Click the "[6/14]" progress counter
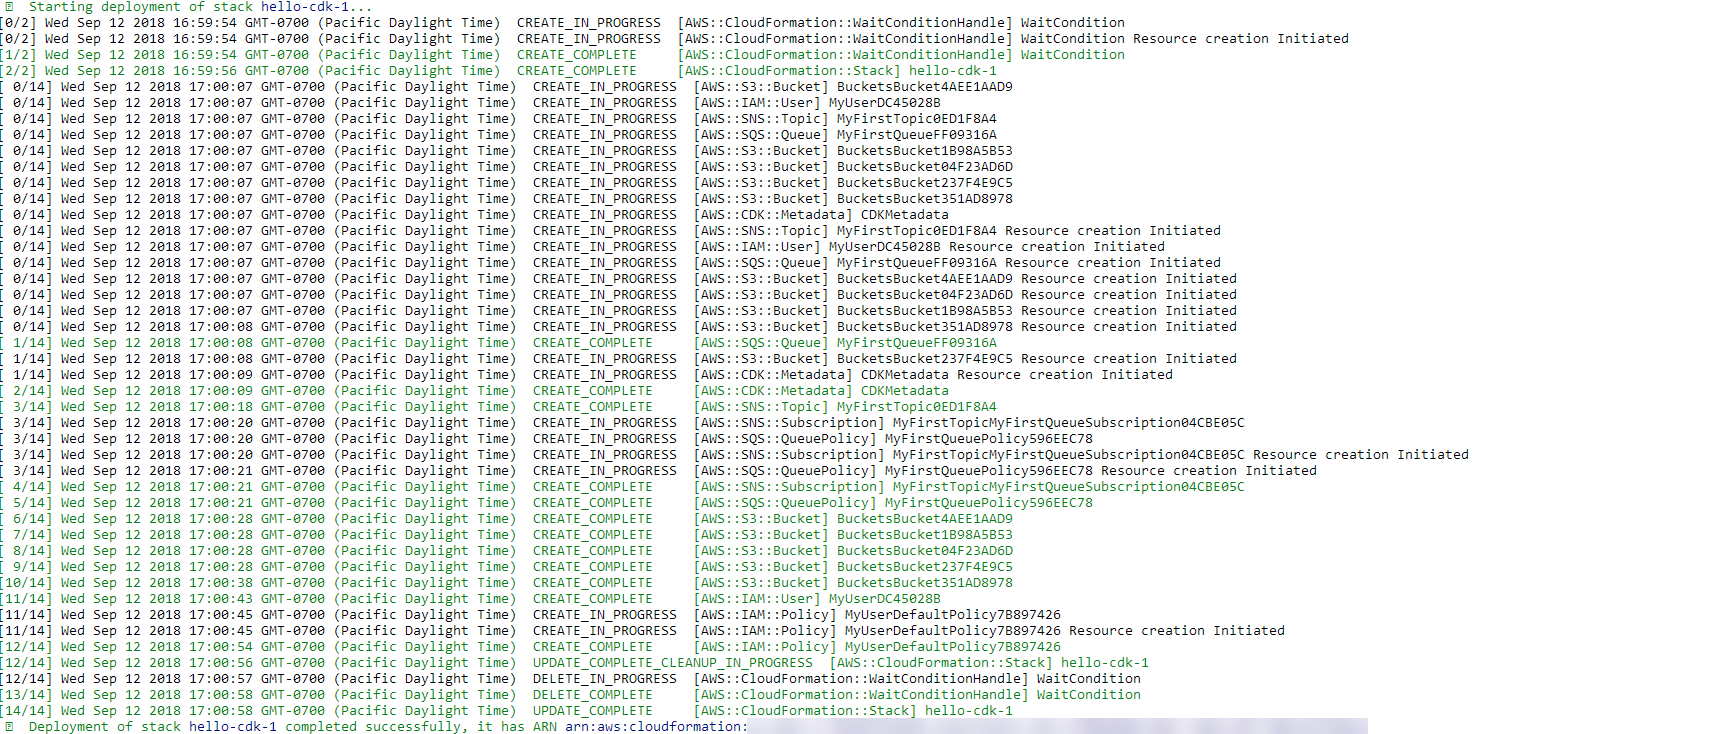 click(x=26, y=519)
